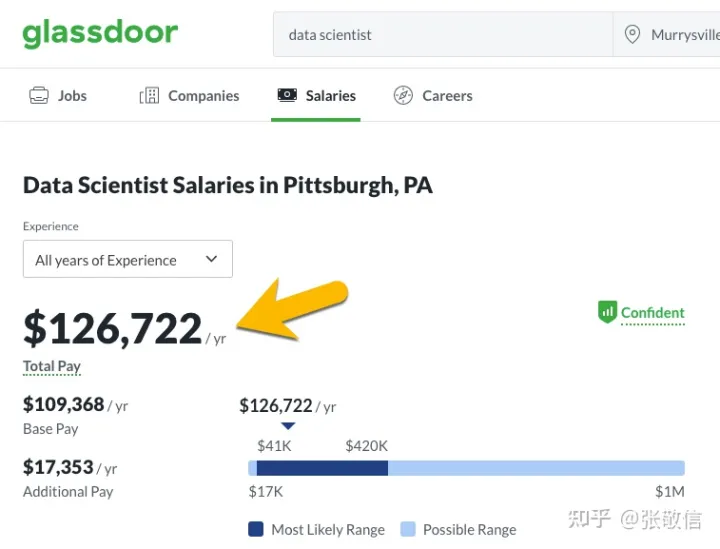
Task: Click the blue triangle salary marker
Action: pos(288,426)
